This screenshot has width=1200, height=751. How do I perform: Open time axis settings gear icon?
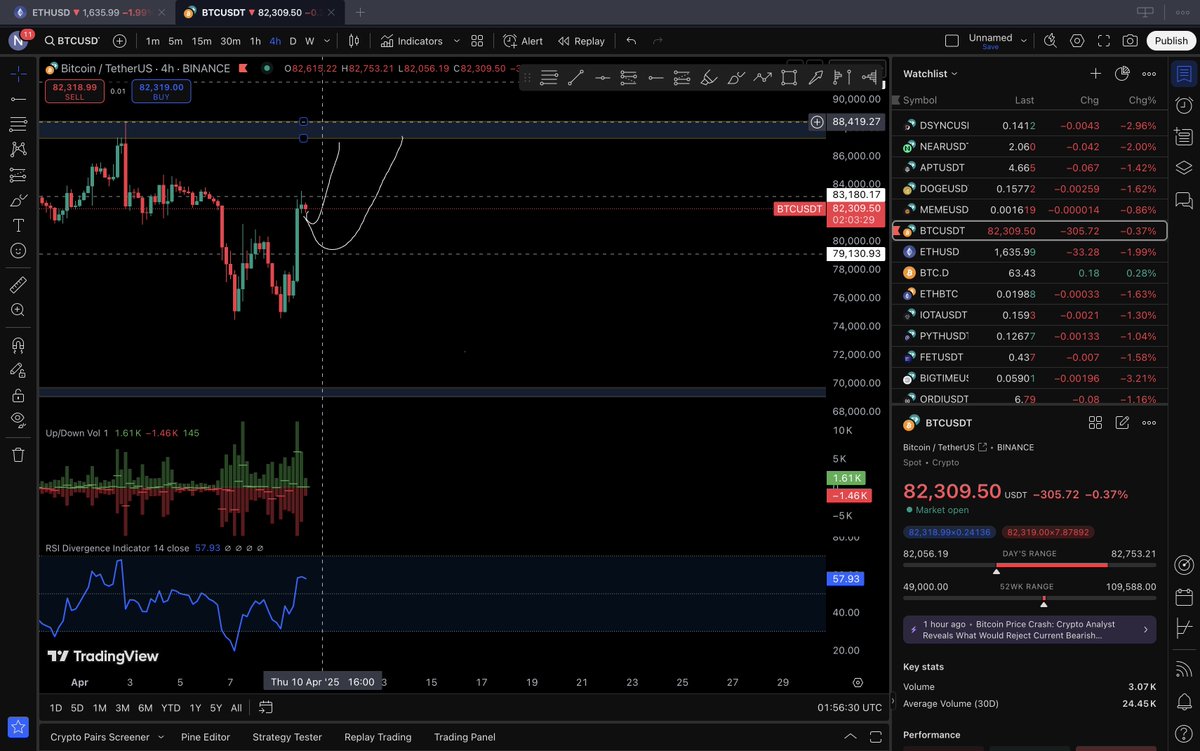[858, 682]
